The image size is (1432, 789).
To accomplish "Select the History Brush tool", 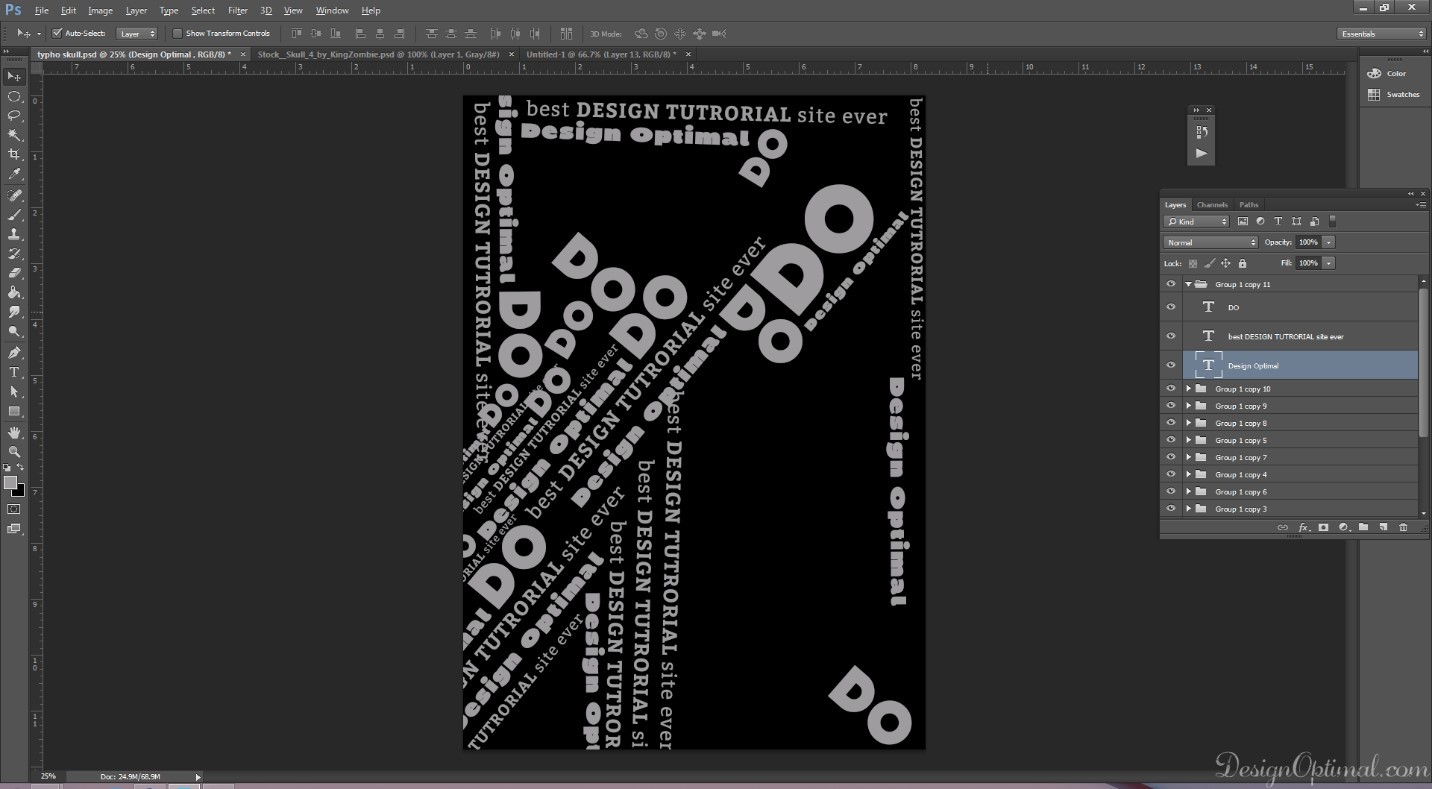I will [x=14, y=254].
